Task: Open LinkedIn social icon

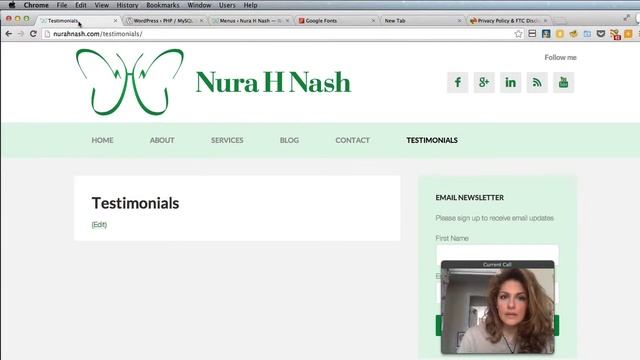Action: coord(511,82)
